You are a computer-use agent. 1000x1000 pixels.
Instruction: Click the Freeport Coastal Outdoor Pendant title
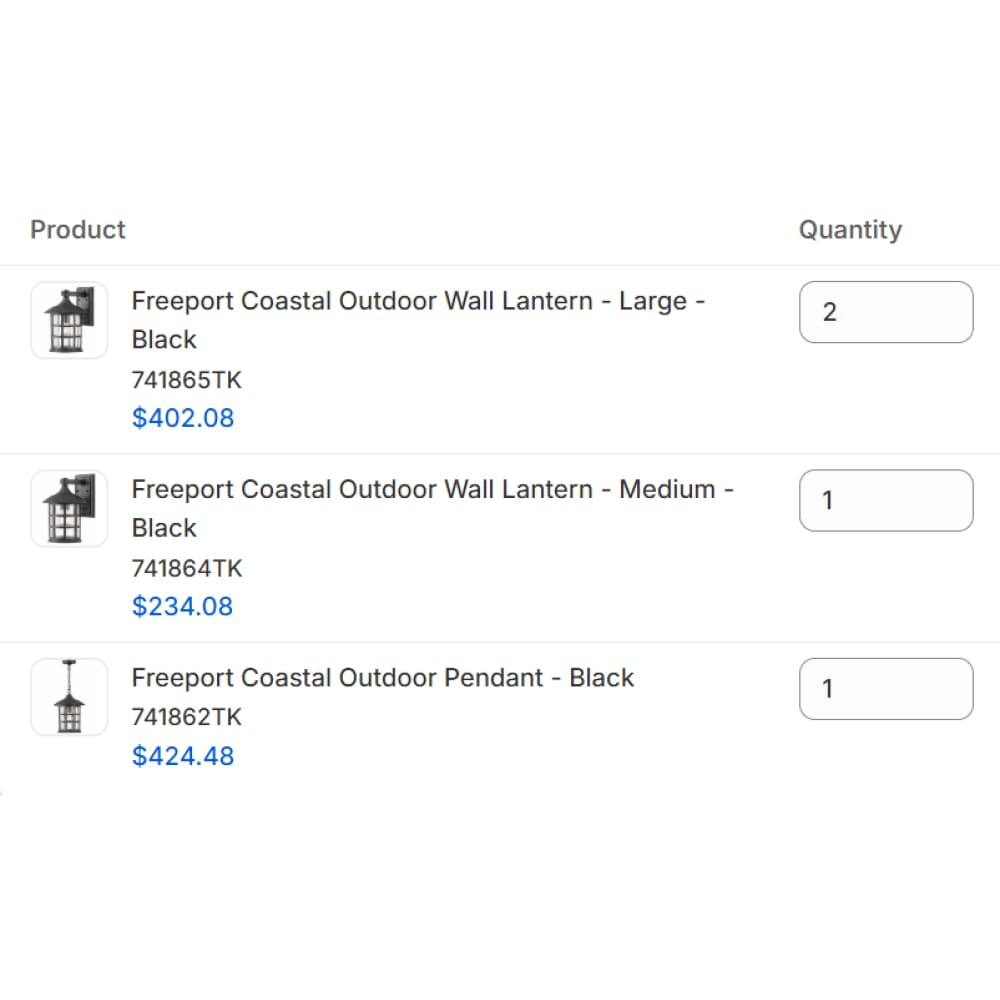(x=383, y=678)
